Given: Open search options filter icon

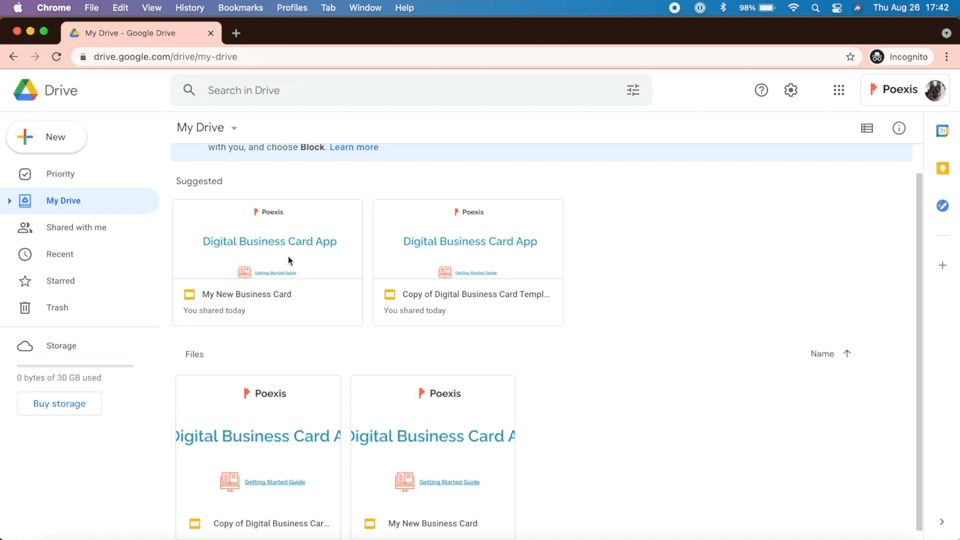Looking at the screenshot, I should tap(633, 90).
